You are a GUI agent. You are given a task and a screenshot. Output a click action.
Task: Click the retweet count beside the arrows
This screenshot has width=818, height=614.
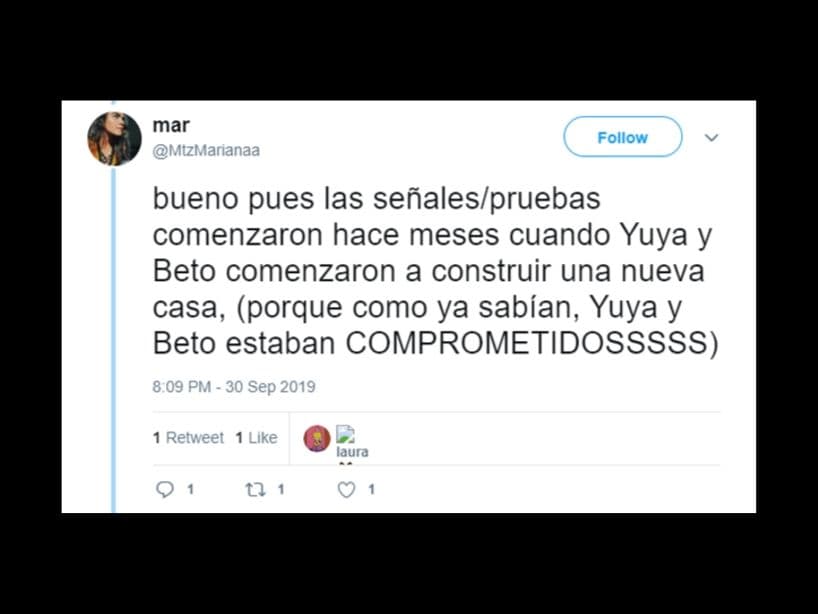(x=281, y=489)
